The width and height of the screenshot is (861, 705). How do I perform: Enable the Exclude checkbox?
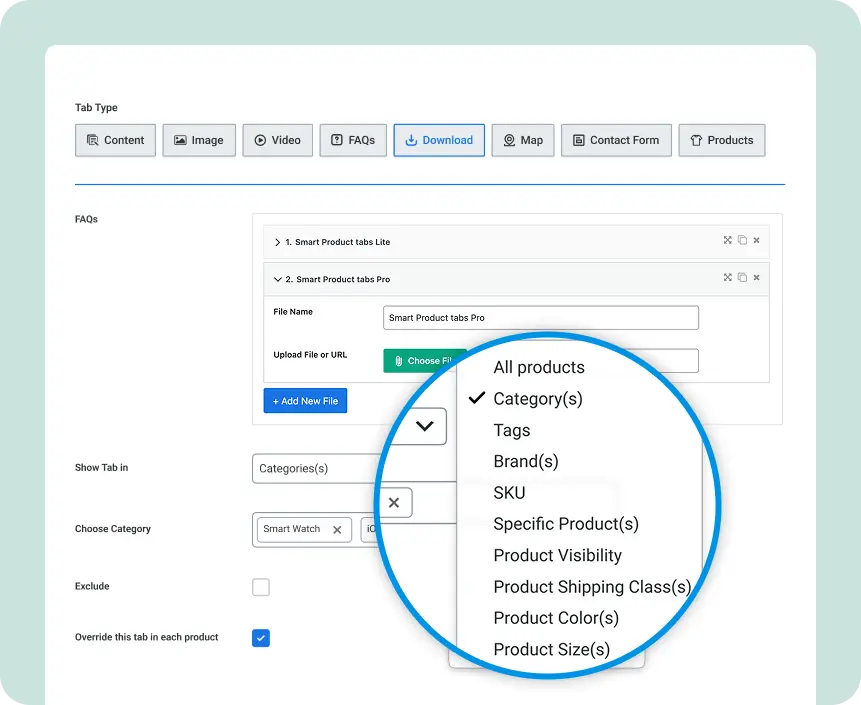point(261,587)
